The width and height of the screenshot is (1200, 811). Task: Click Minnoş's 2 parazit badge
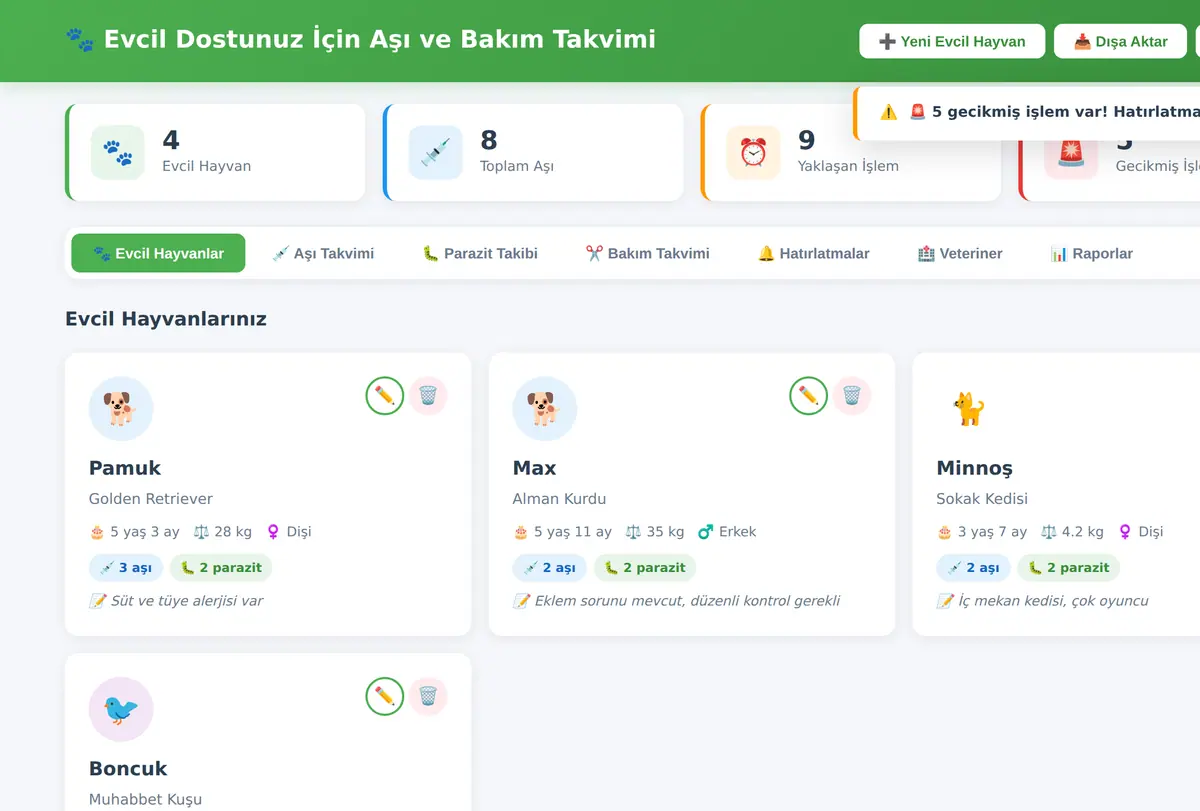coord(1069,568)
